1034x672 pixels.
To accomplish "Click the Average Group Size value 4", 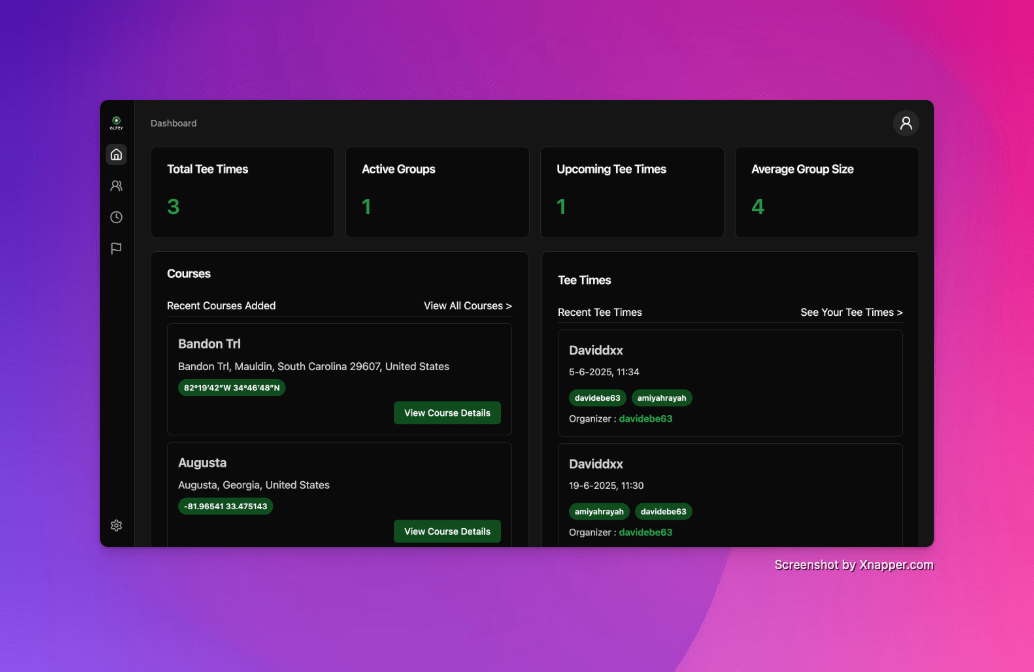I will (x=758, y=207).
